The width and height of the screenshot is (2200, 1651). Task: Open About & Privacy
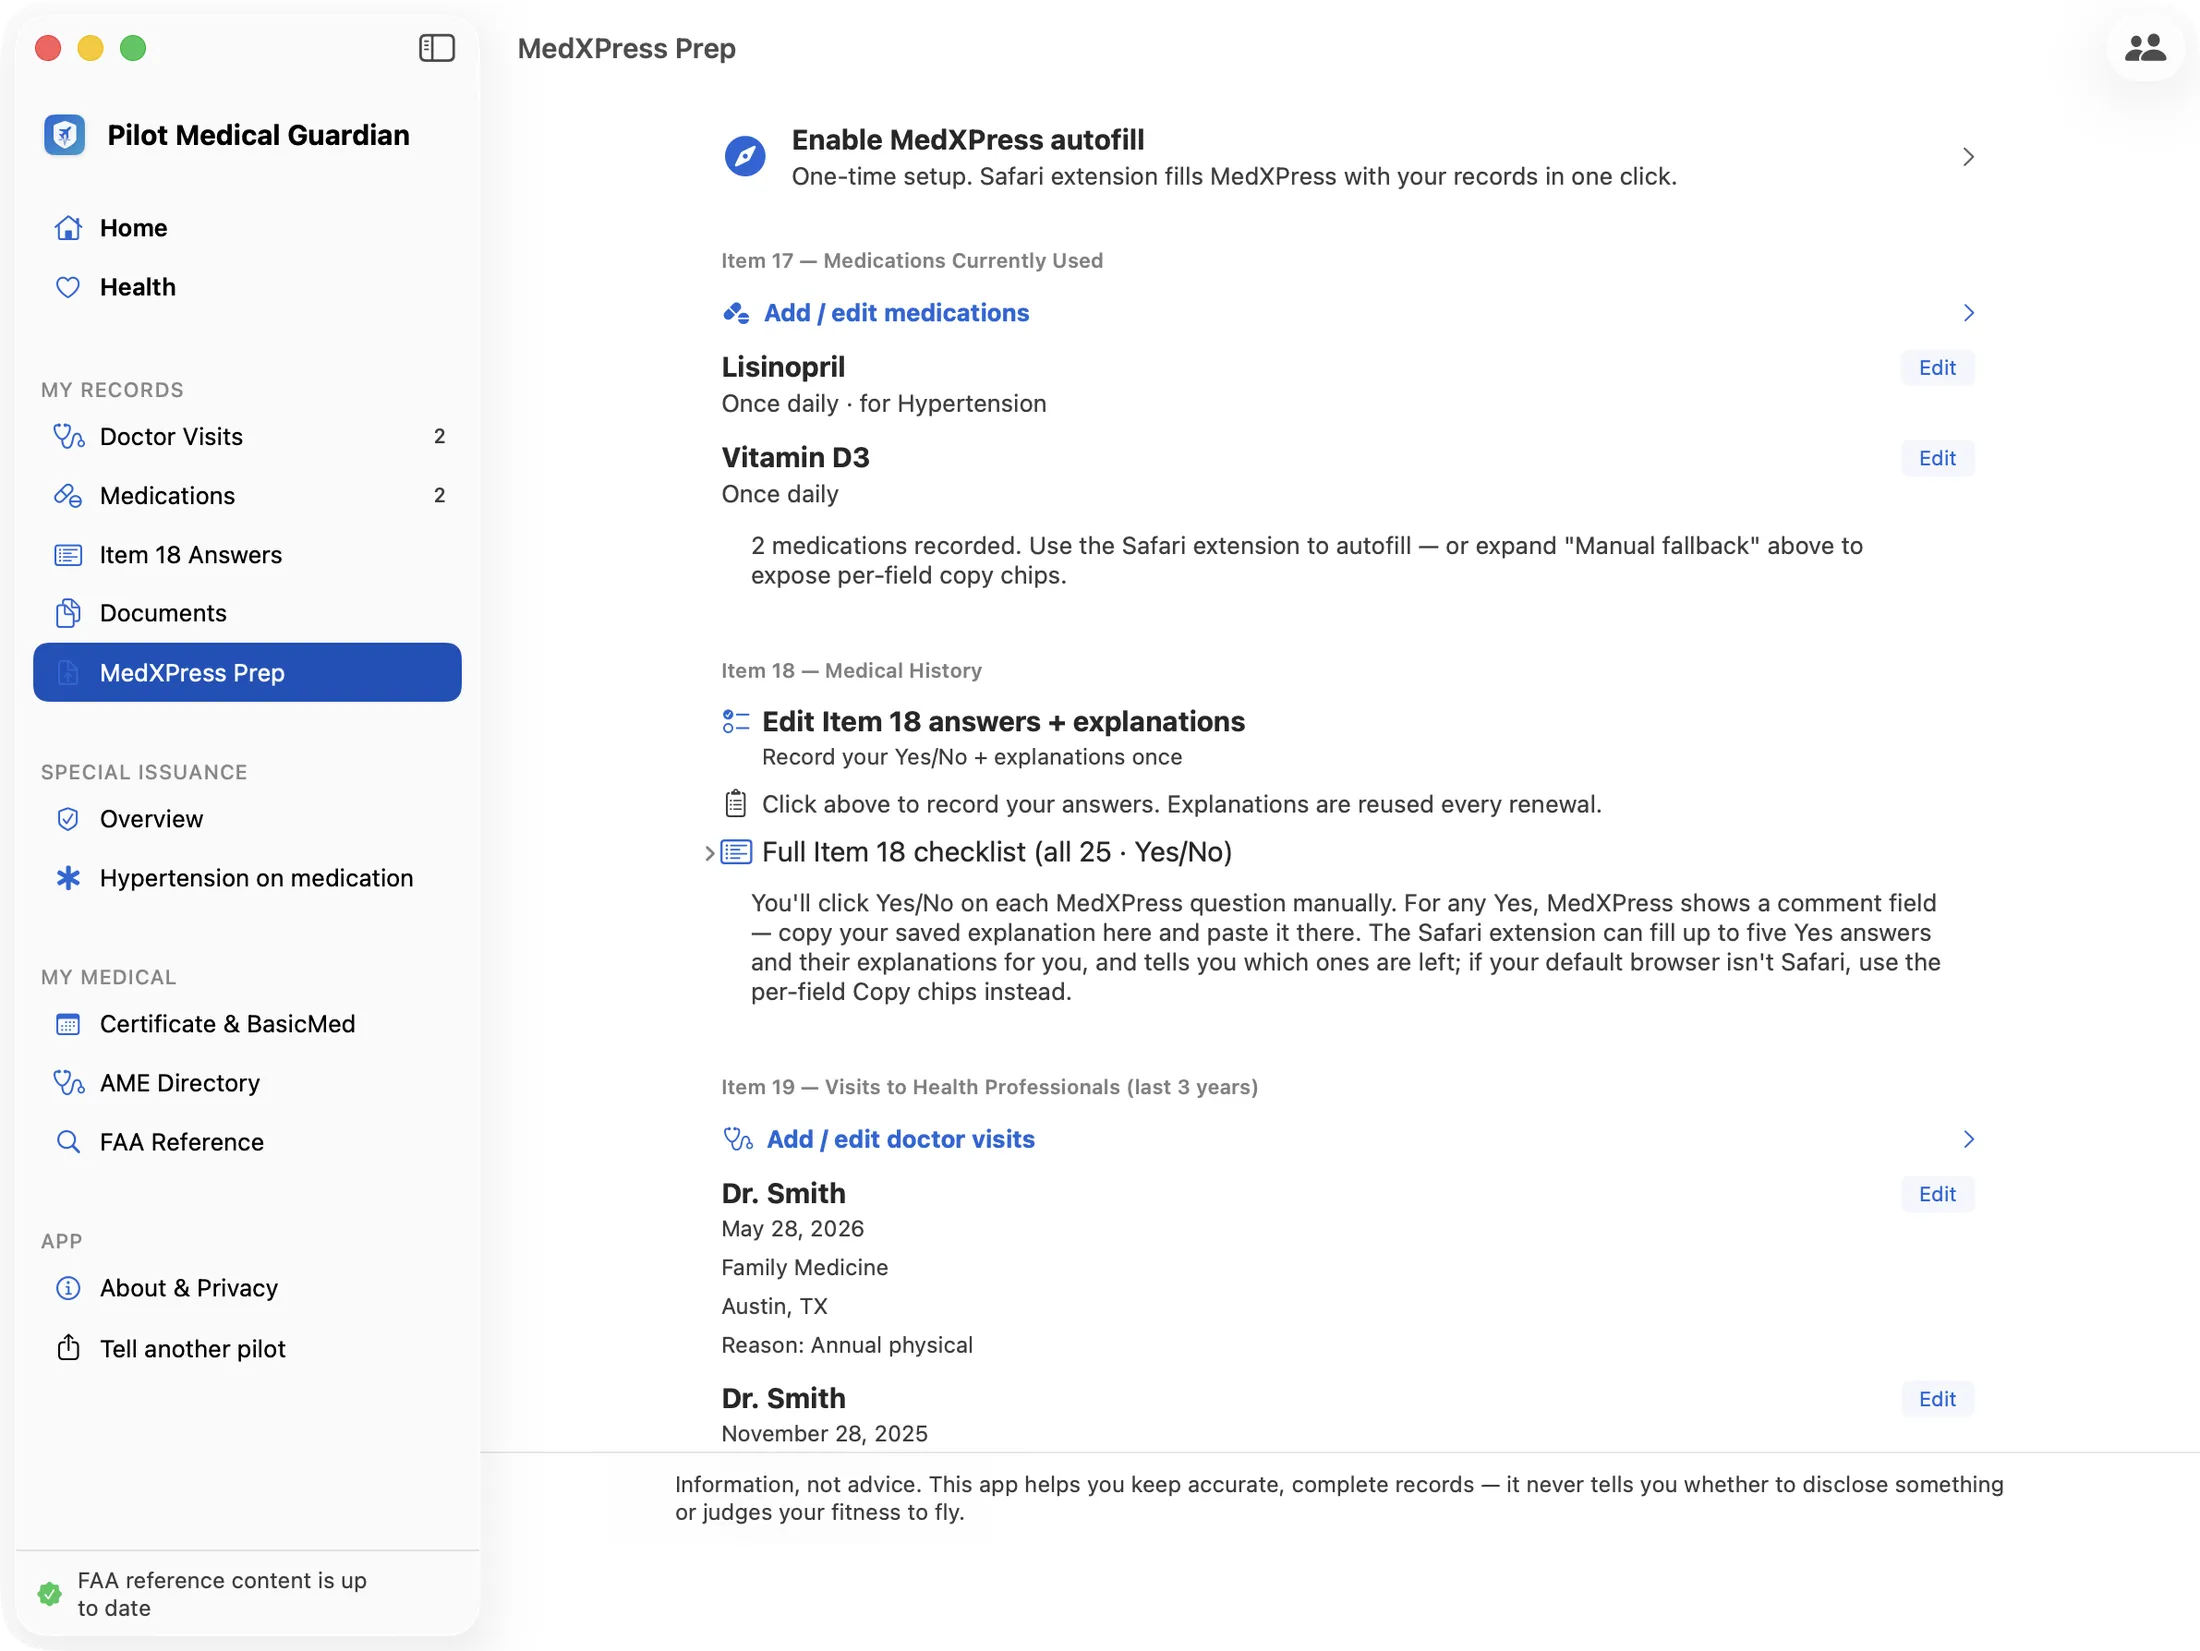pyautogui.click(x=247, y=1288)
